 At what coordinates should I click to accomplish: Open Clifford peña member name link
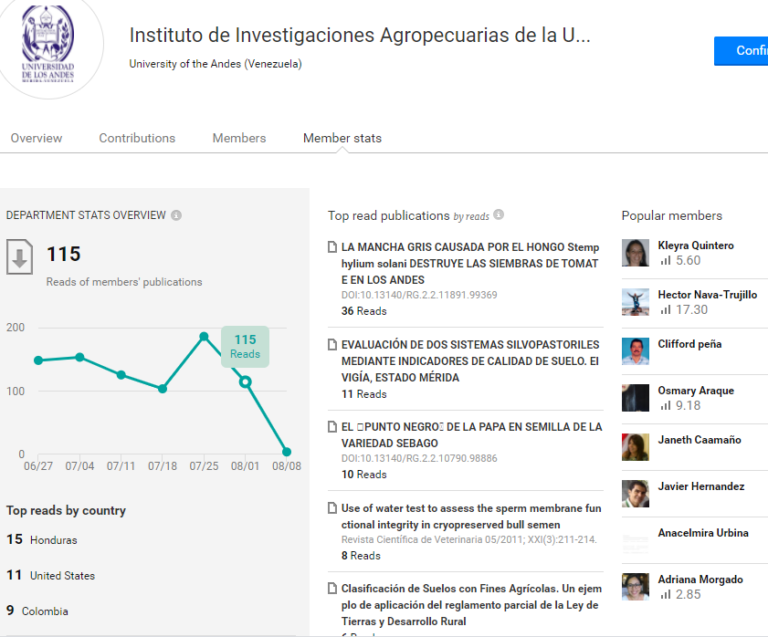(690, 344)
